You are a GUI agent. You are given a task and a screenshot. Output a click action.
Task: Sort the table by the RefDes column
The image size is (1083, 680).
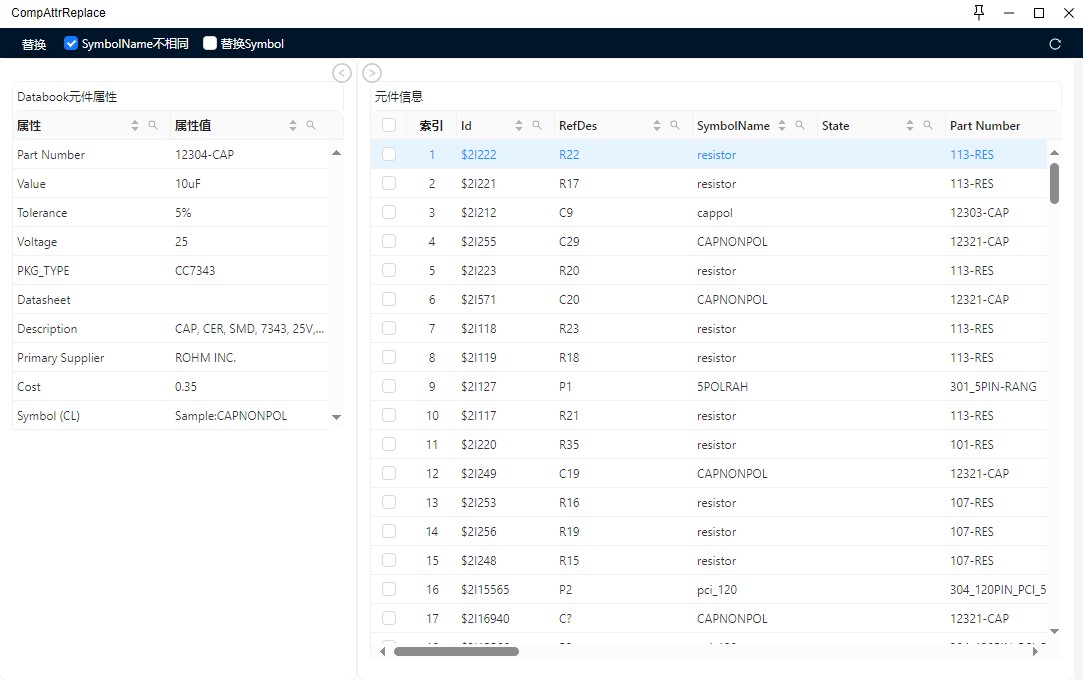point(657,125)
